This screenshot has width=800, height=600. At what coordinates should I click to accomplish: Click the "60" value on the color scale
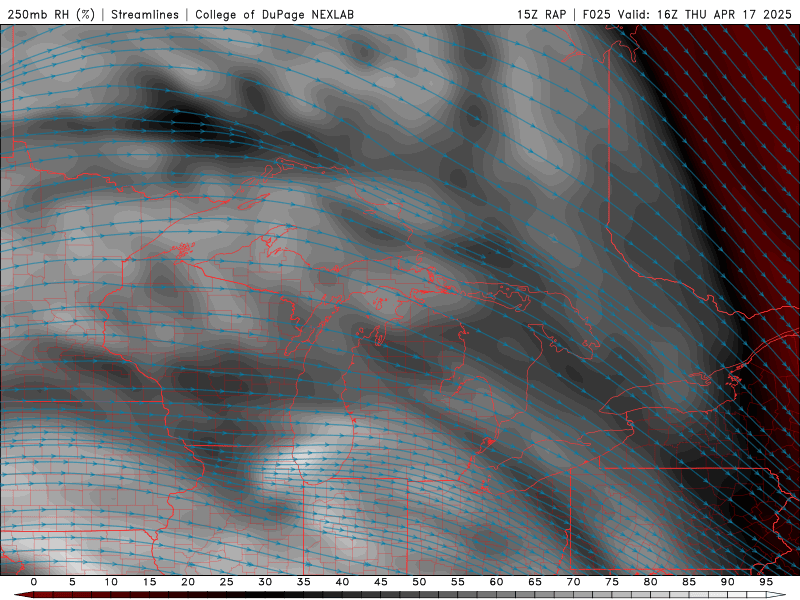coord(496,582)
